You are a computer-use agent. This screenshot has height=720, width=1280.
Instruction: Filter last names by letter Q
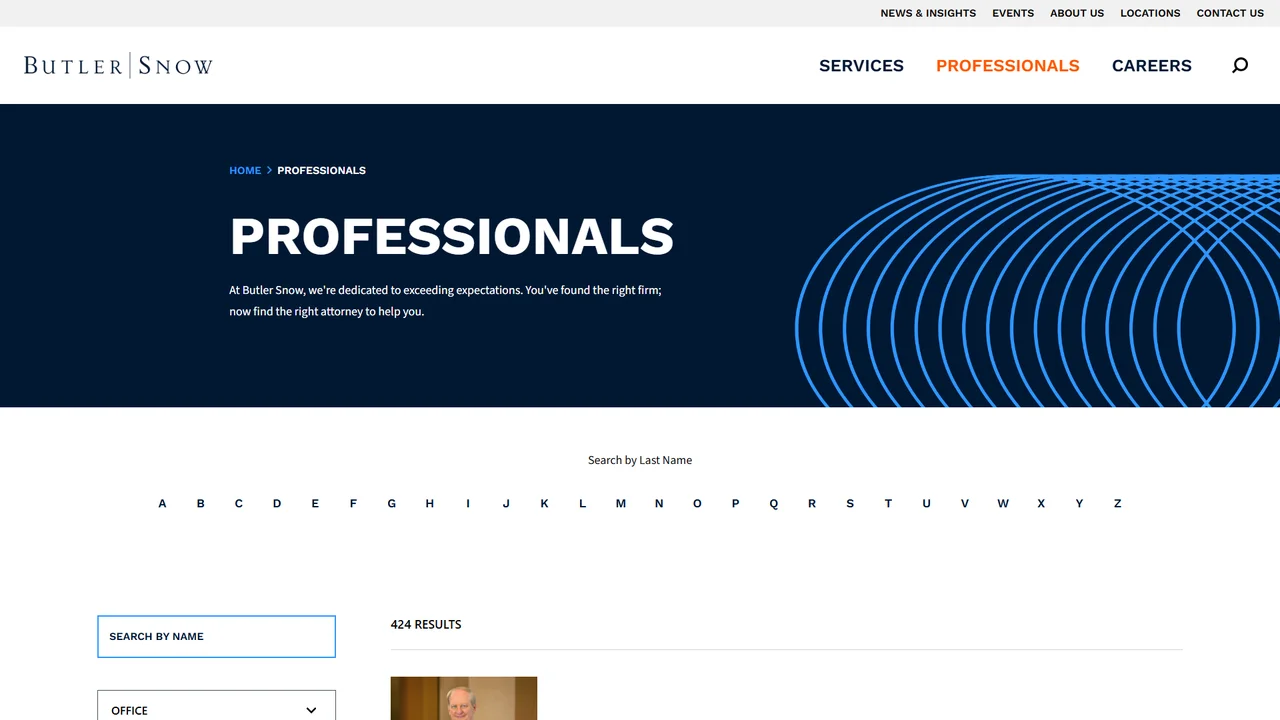click(x=774, y=503)
